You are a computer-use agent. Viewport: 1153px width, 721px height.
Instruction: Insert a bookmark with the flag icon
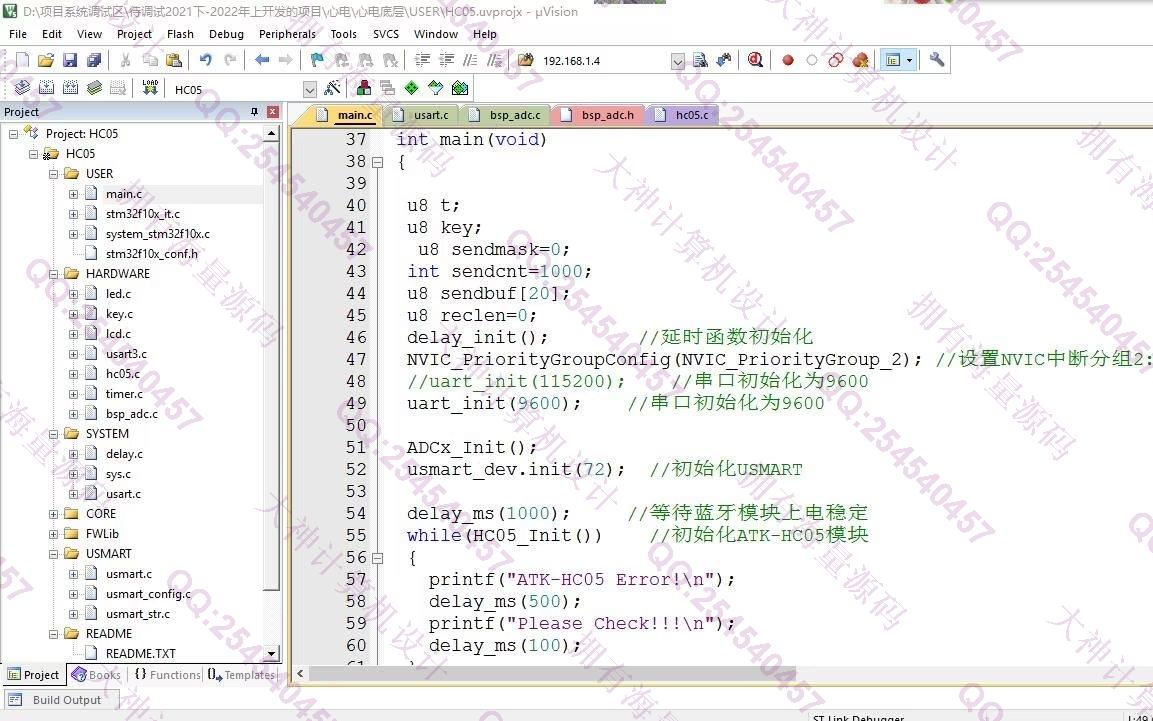click(317, 60)
